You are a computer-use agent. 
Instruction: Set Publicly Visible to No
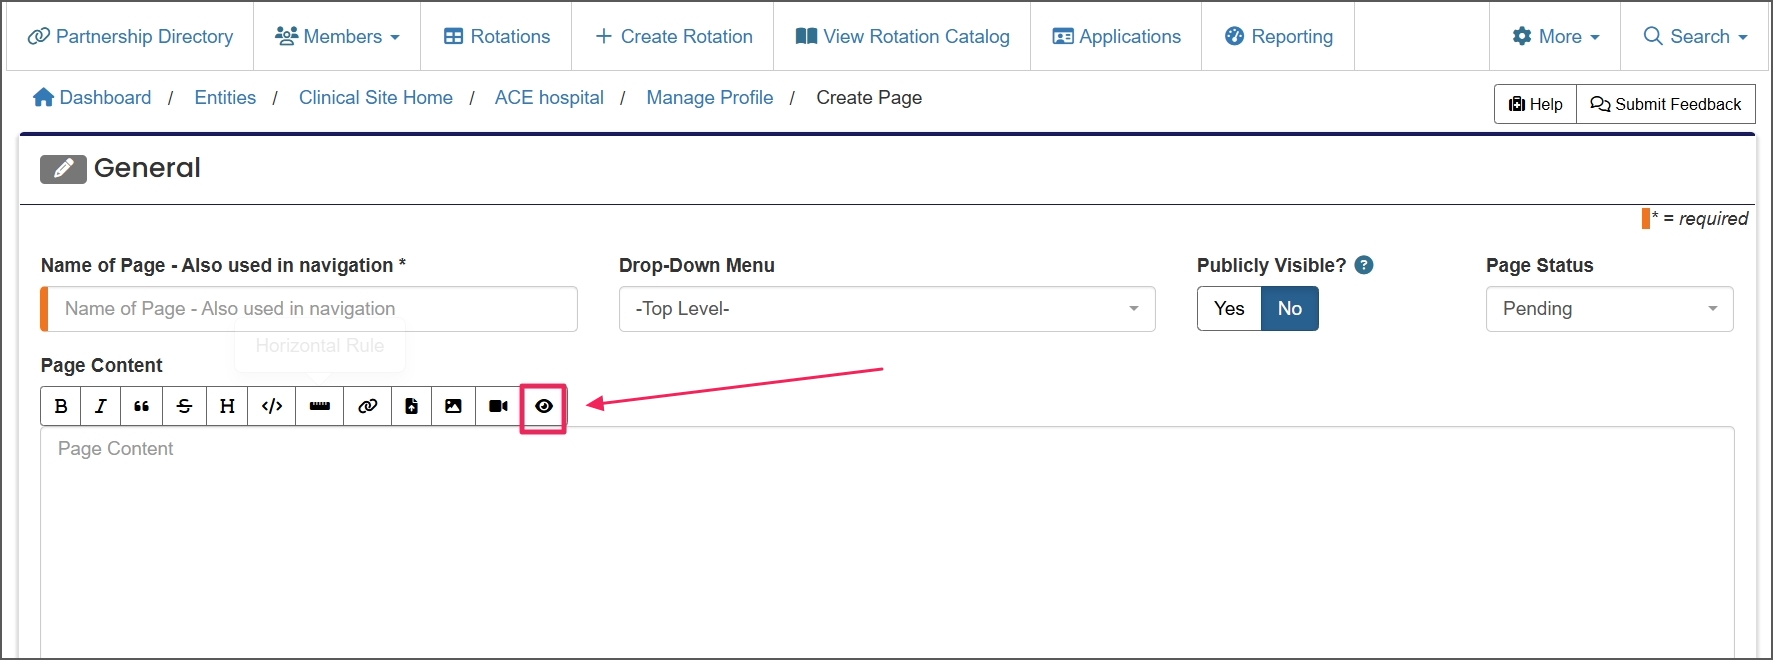[1290, 309]
